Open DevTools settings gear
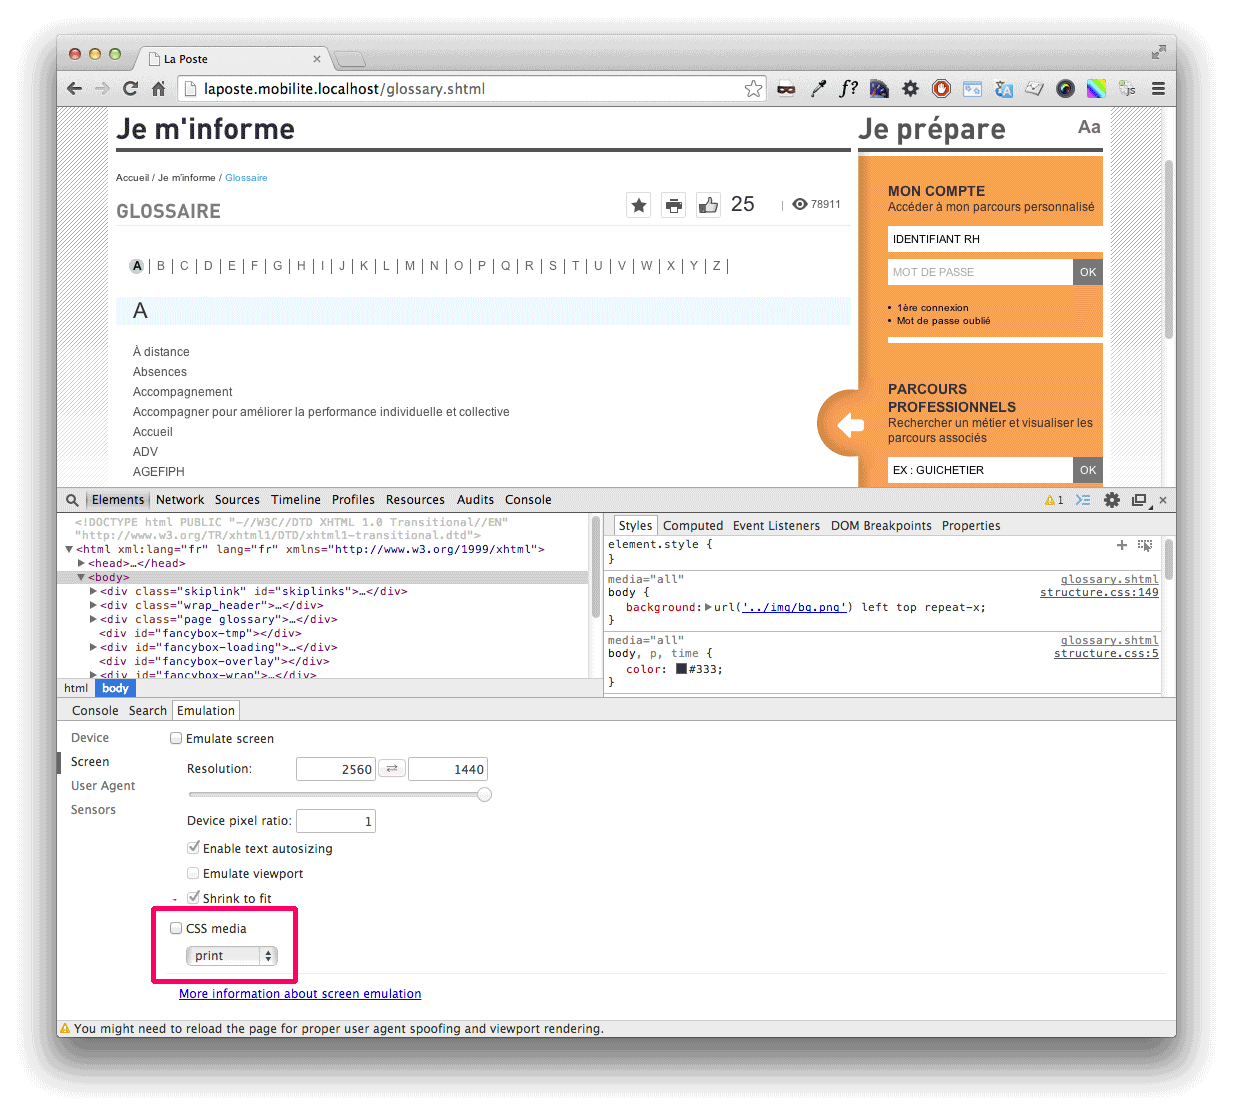Viewport: 1234px width, 1116px height. (1112, 500)
